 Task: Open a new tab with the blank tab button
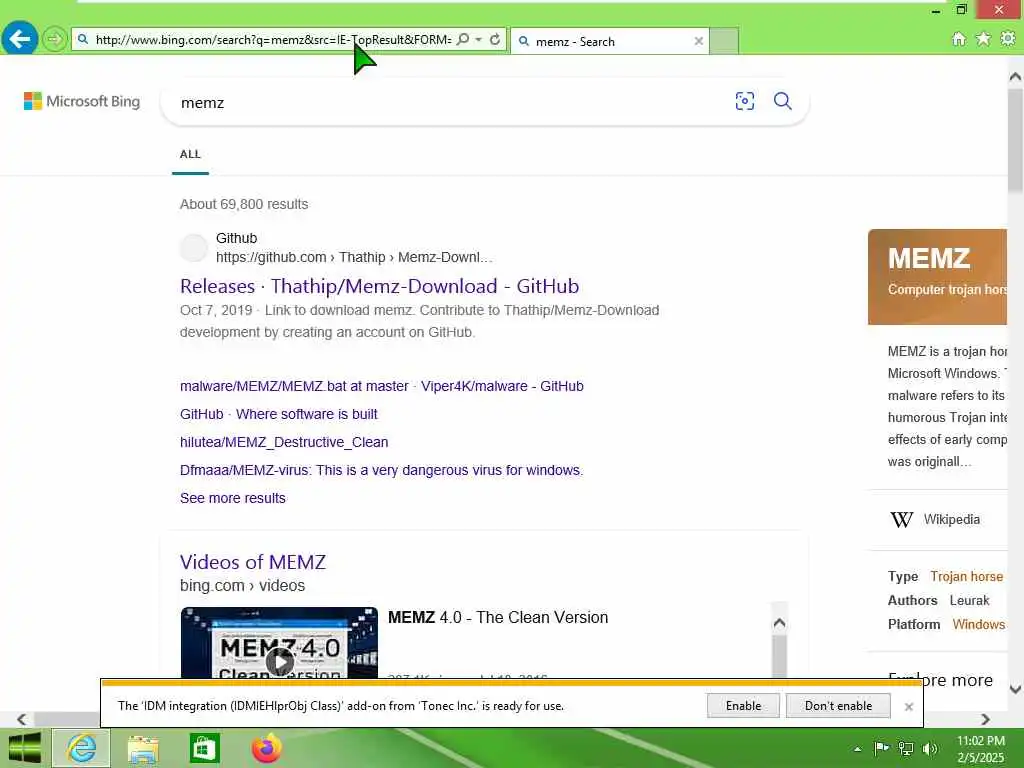point(724,41)
